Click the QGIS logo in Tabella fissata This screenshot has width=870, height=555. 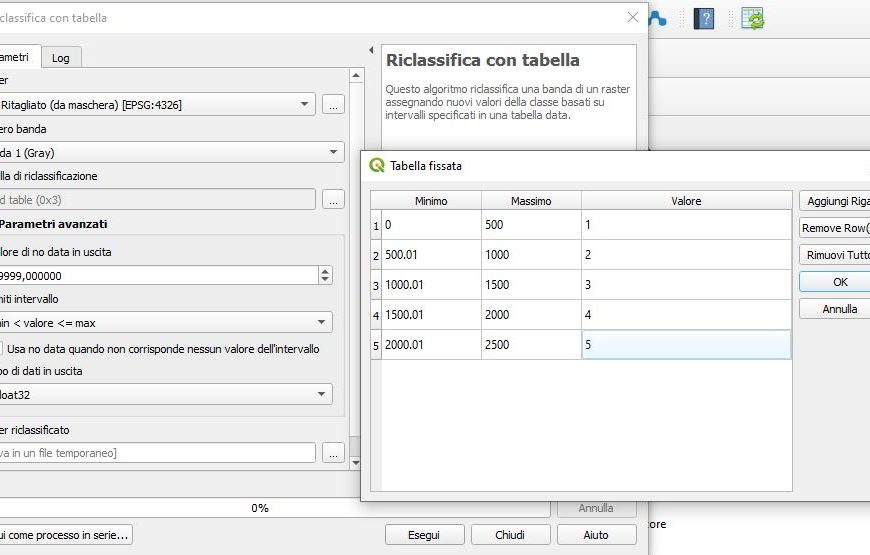[377, 165]
